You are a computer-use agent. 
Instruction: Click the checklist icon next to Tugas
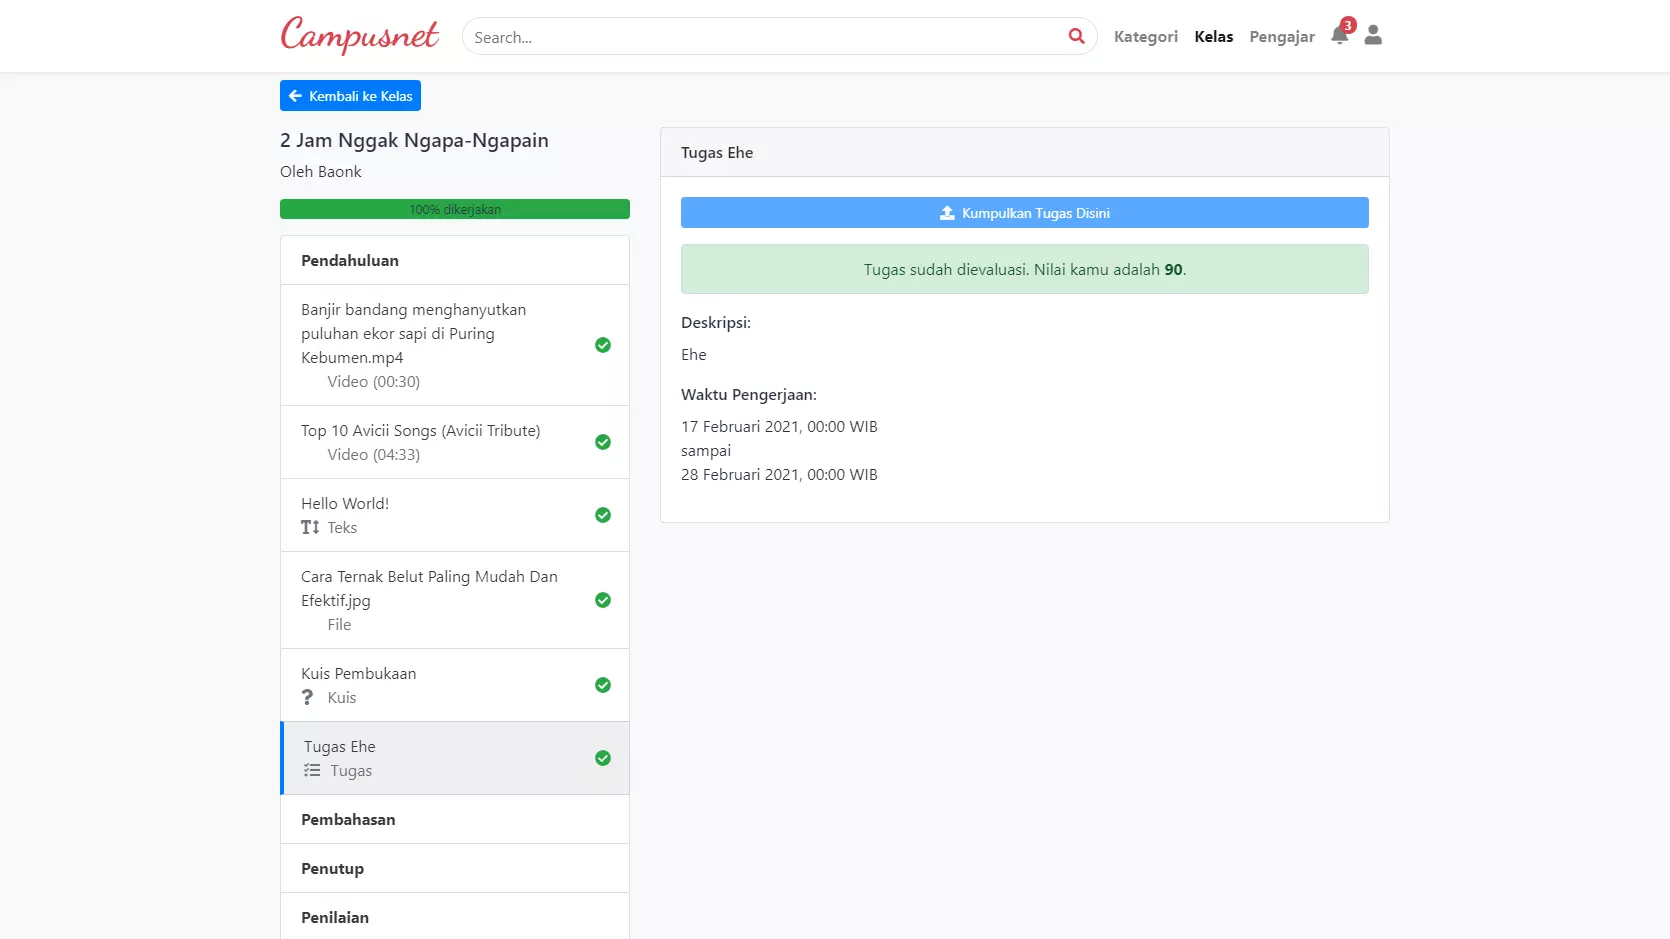(312, 770)
